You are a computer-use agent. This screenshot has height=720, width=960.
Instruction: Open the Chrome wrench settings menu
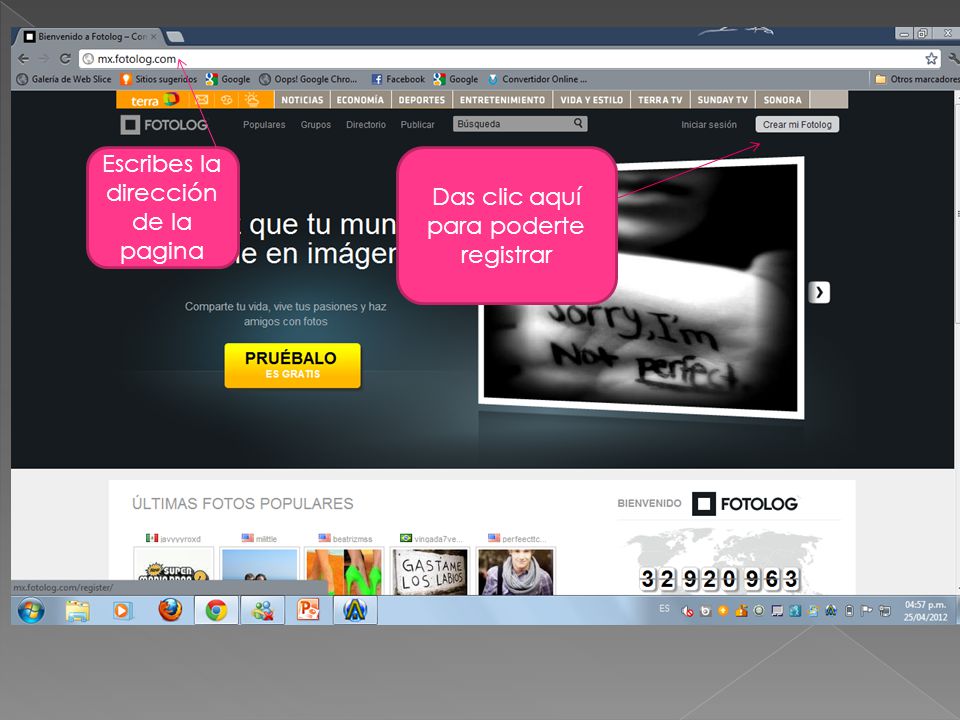tap(953, 59)
